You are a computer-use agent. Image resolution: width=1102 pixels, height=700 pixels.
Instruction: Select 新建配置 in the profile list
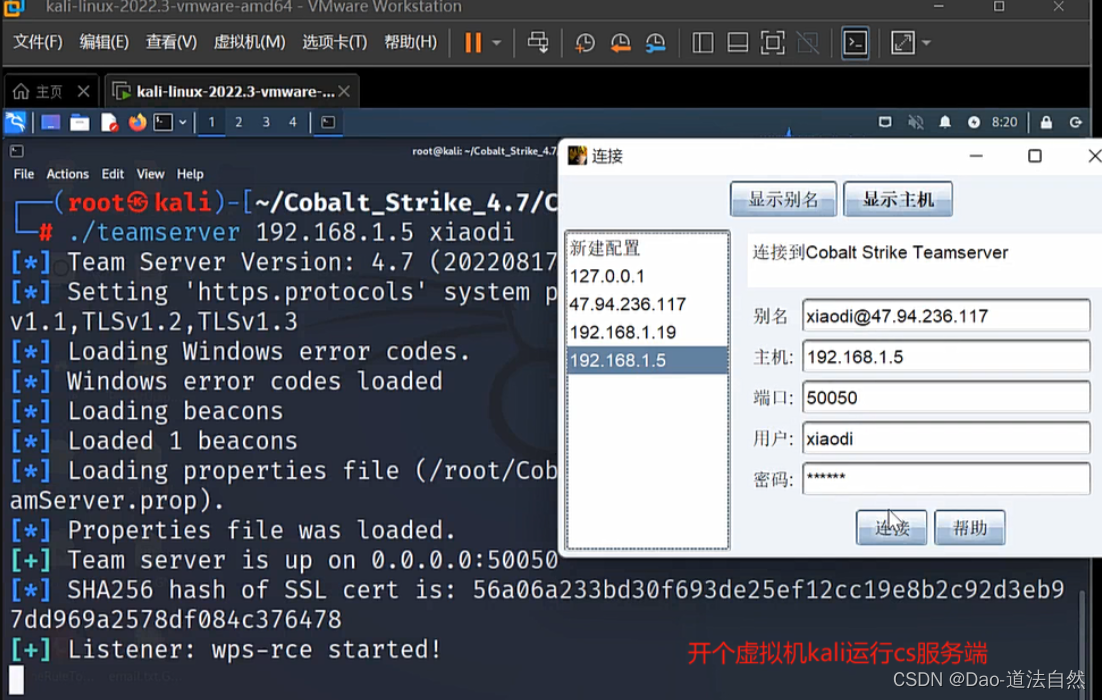(x=647, y=247)
